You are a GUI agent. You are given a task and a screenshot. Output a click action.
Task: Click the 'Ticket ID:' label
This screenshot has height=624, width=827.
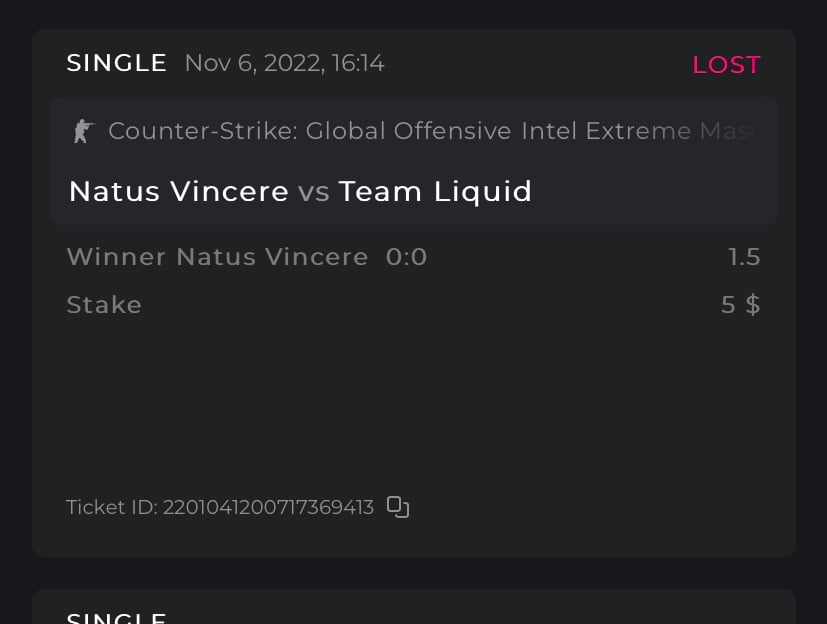[112, 507]
